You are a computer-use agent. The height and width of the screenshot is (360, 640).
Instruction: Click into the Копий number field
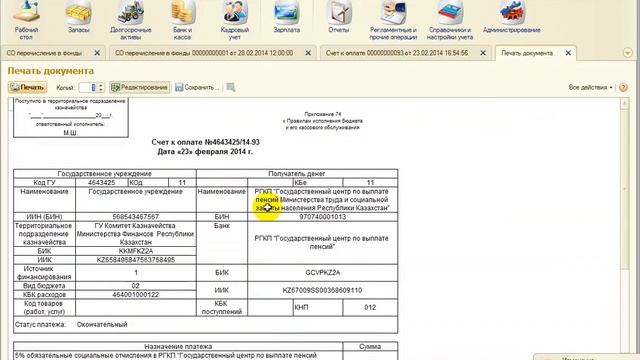click(x=88, y=87)
